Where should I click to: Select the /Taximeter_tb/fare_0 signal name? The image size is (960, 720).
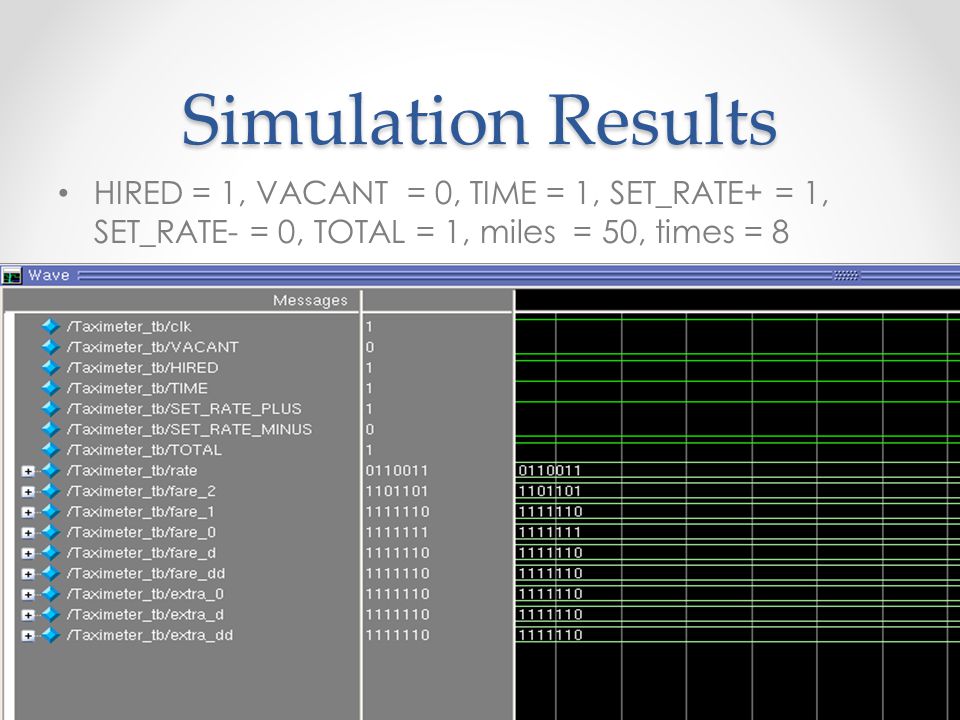[x=141, y=532]
